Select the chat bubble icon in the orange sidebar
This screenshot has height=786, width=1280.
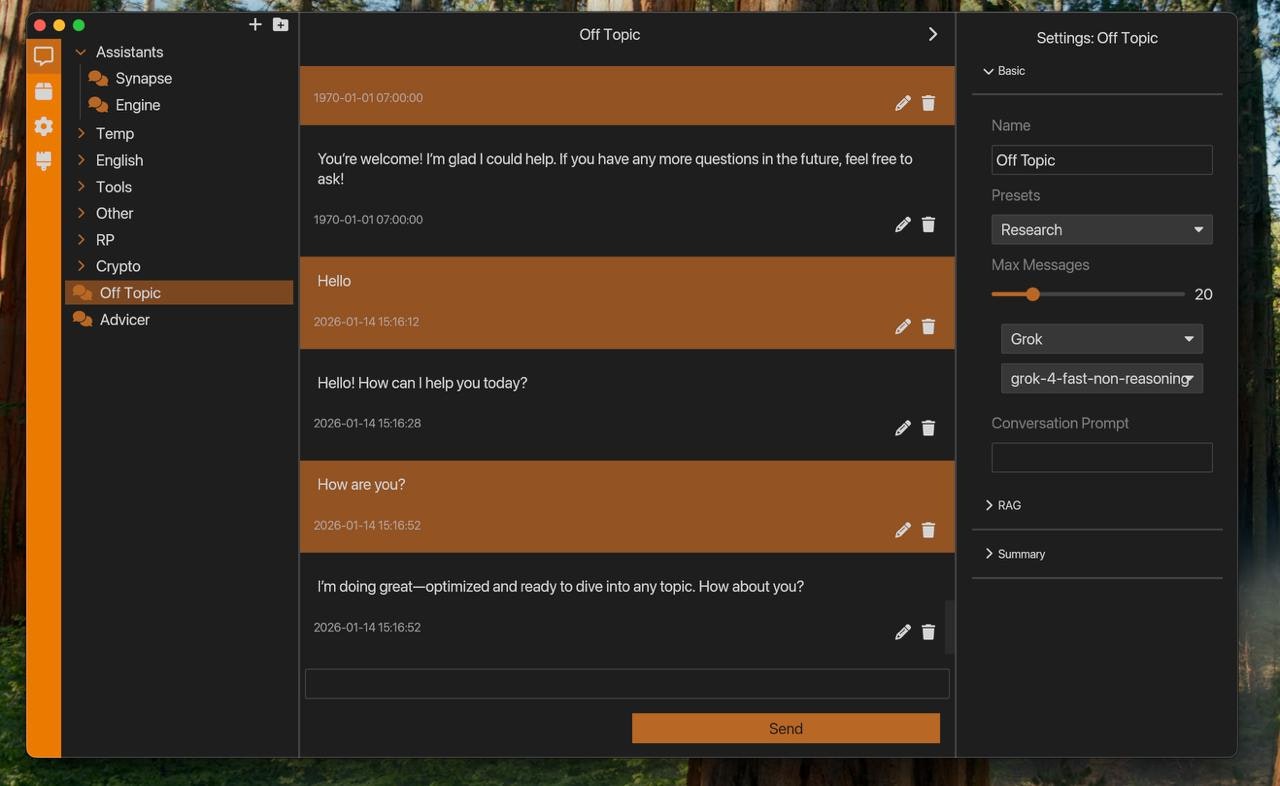pyautogui.click(x=43, y=55)
